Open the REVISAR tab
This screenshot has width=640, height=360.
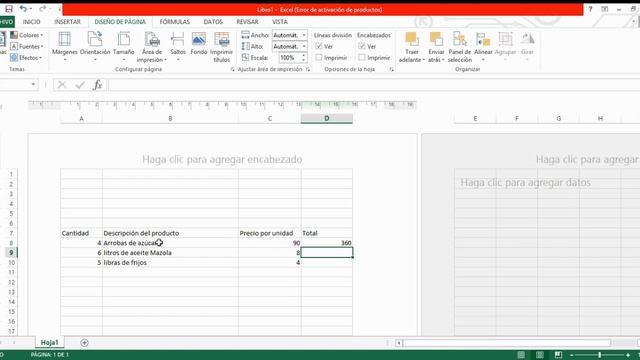[247, 22]
